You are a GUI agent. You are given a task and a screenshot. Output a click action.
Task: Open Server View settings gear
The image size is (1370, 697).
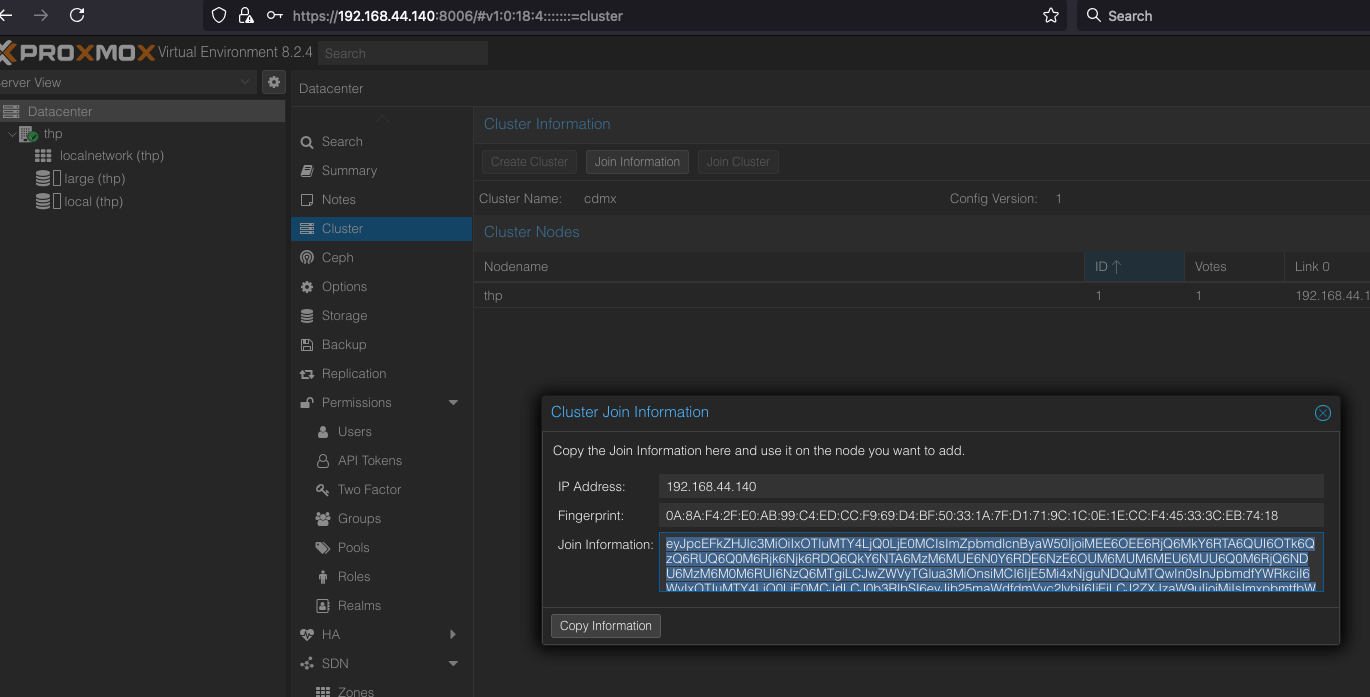[x=274, y=82]
